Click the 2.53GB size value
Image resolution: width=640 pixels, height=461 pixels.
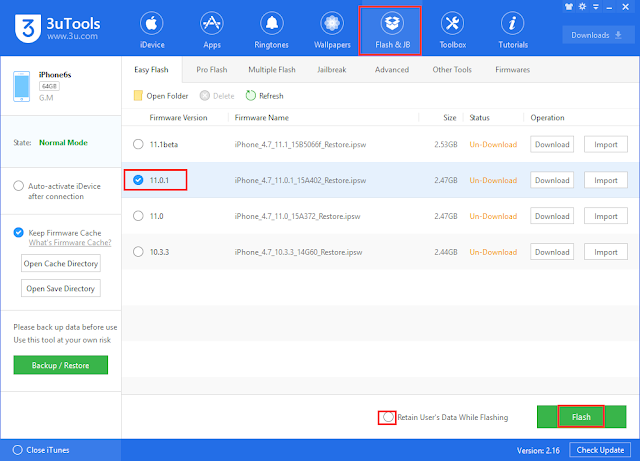click(446, 145)
